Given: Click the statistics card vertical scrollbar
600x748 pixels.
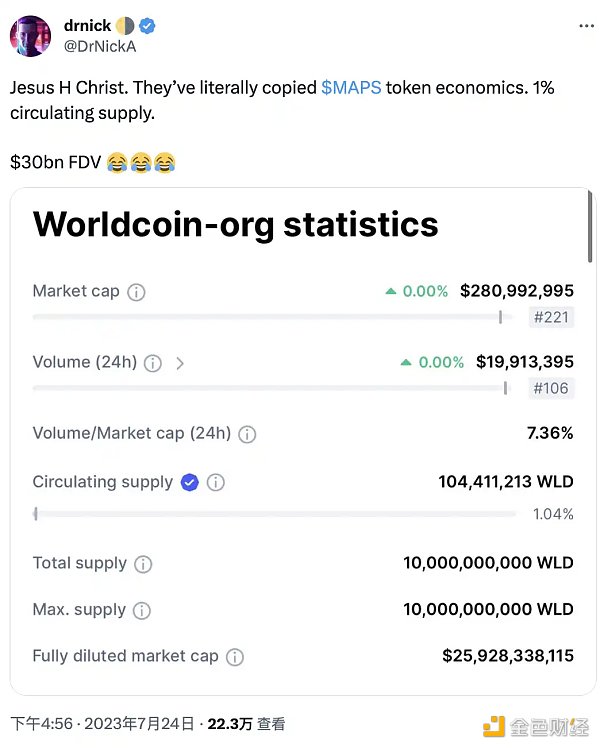Looking at the screenshot, I should [x=590, y=230].
